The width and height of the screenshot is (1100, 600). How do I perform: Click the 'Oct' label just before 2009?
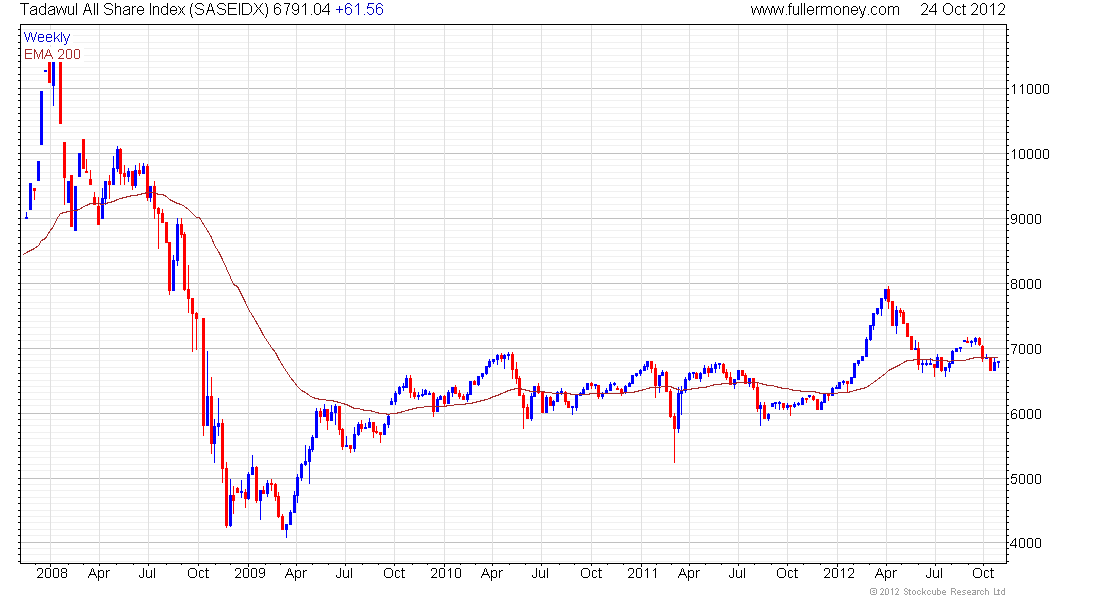198,573
